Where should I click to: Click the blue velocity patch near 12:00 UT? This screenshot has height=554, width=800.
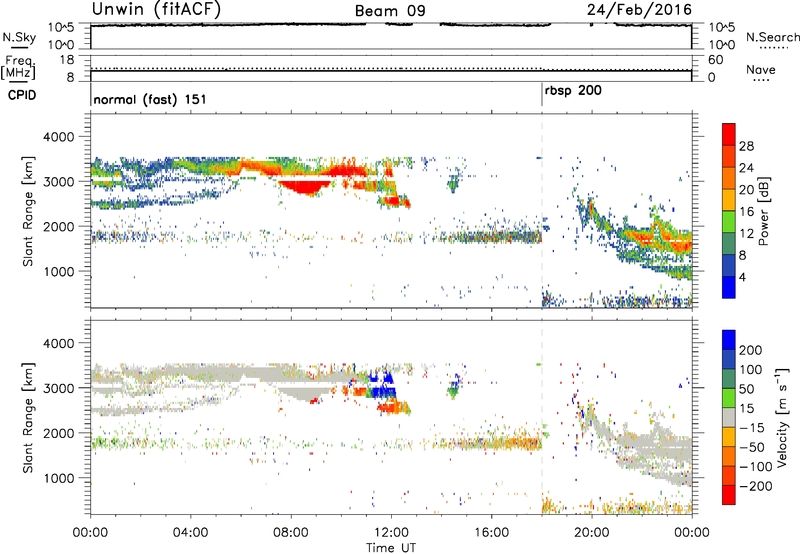(383, 387)
